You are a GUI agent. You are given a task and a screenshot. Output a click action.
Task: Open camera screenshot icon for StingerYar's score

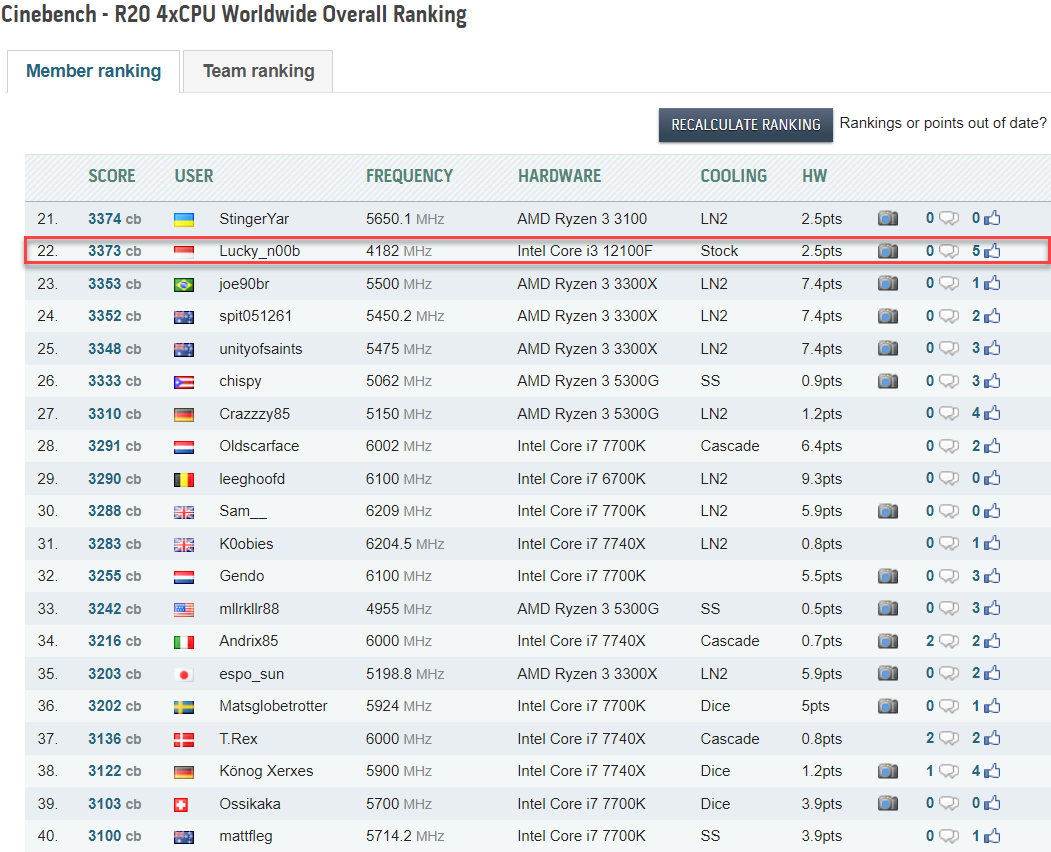[x=887, y=218]
